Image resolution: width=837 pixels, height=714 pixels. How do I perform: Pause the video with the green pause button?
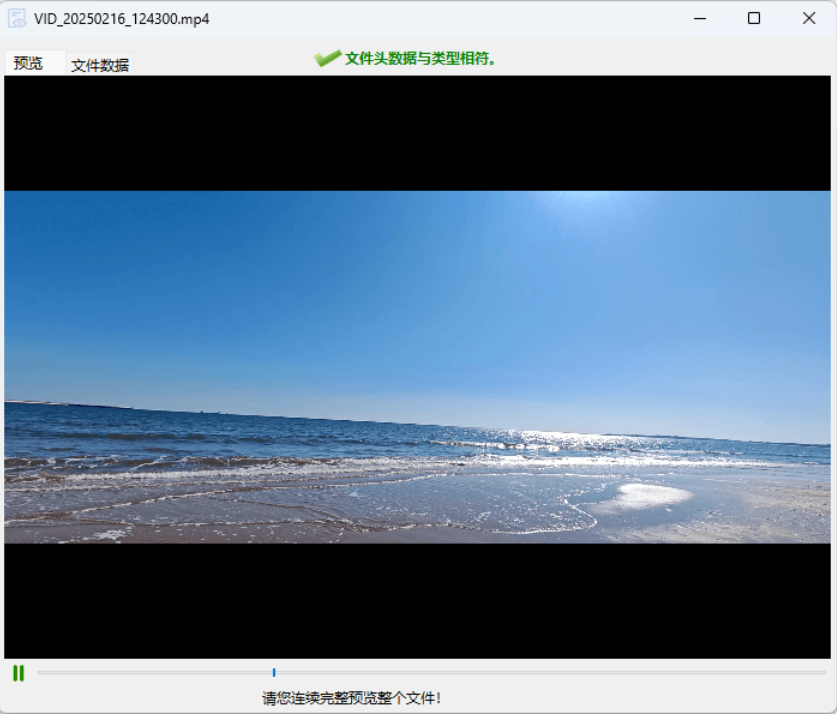click(19, 673)
